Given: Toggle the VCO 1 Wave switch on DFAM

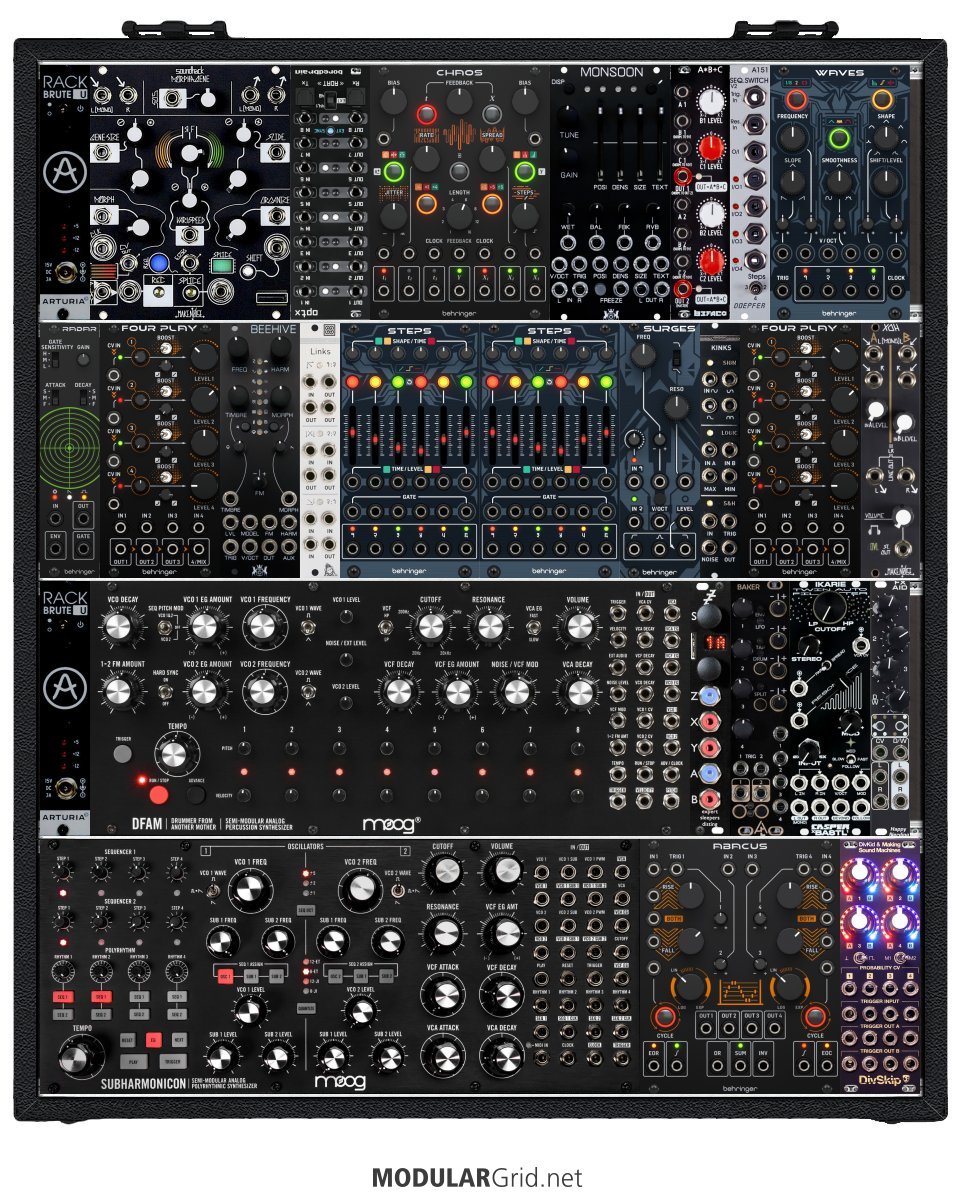Looking at the screenshot, I should pyautogui.click(x=304, y=627).
